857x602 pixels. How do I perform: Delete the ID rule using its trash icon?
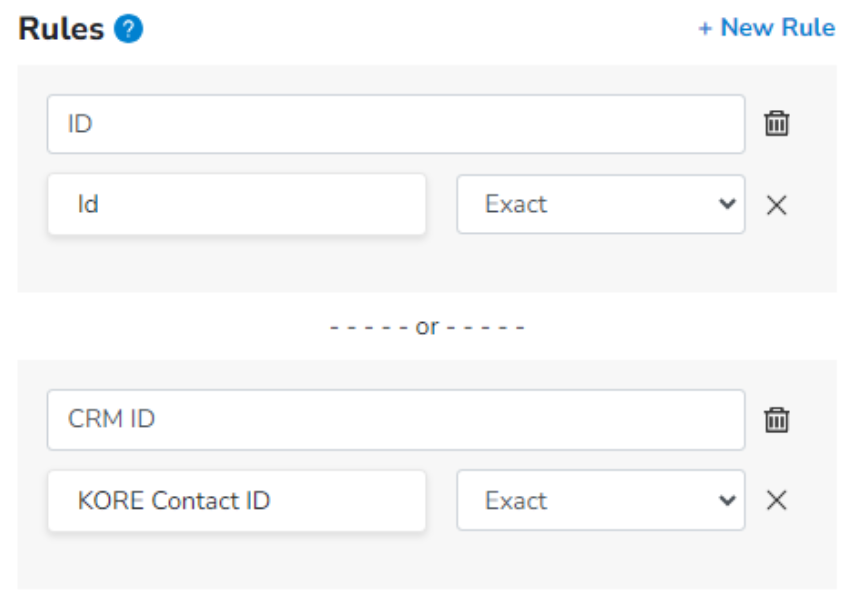tap(777, 123)
